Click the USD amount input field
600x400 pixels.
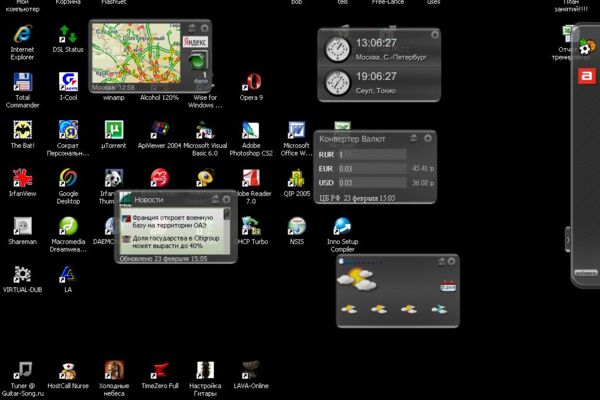[372, 183]
